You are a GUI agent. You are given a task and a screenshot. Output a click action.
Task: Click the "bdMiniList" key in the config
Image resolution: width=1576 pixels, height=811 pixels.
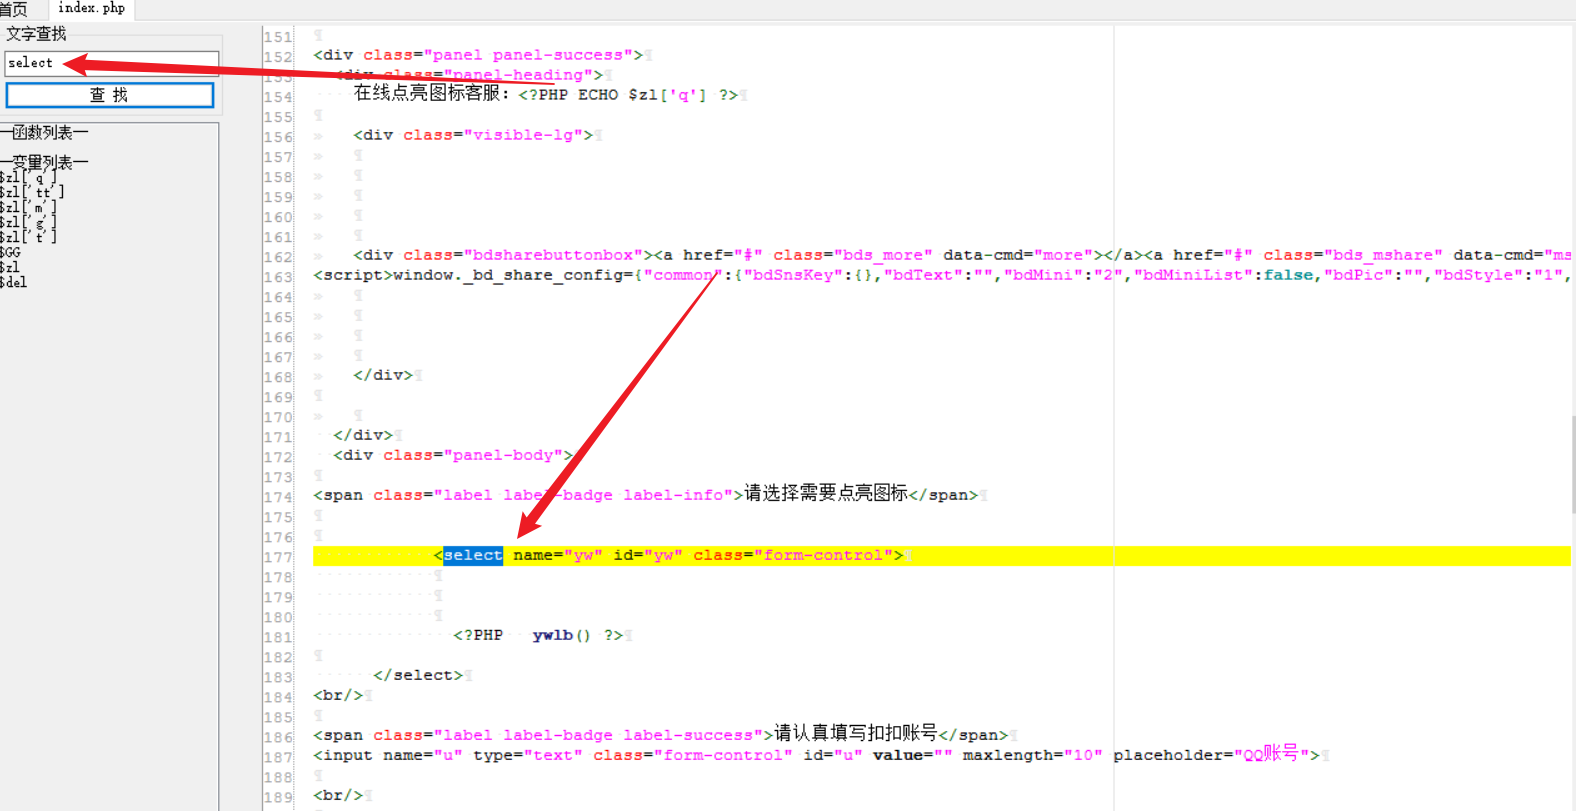point(1193,275)
